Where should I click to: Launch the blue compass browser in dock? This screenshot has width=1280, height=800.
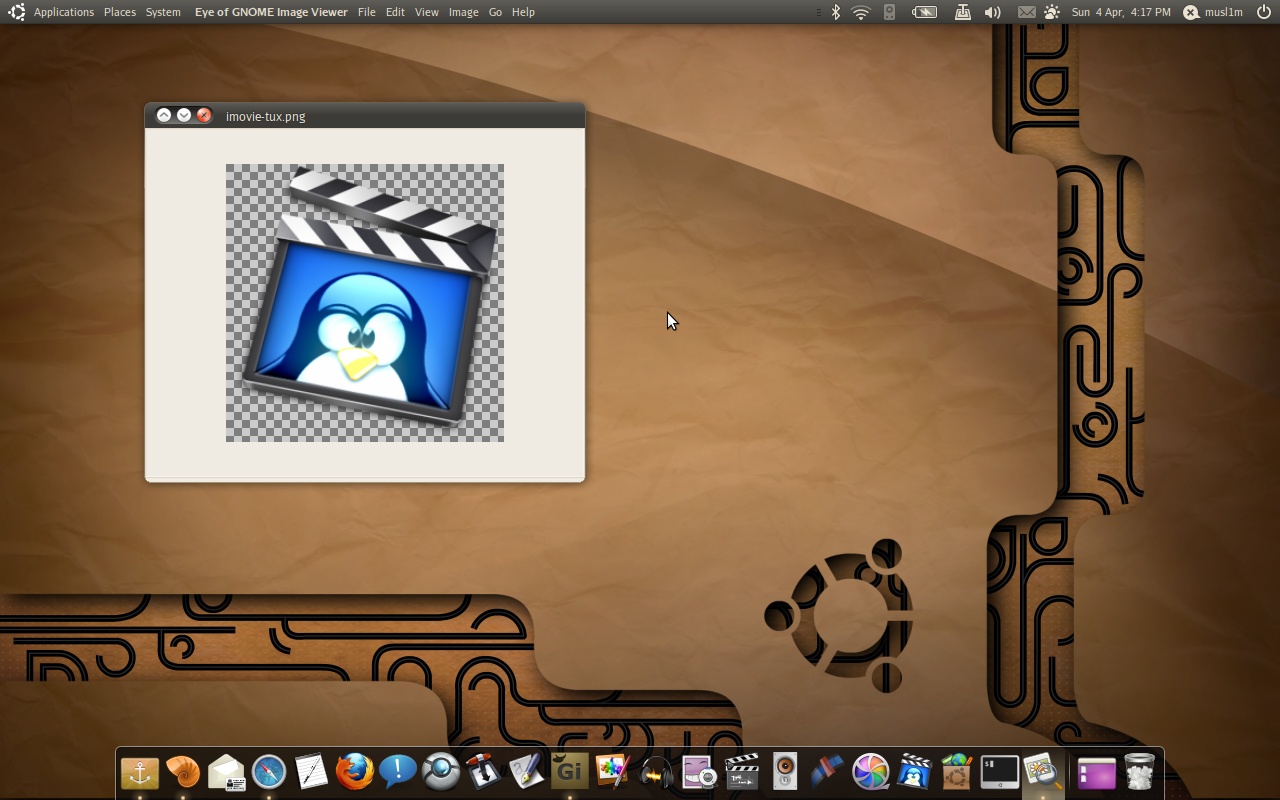(x=269, y=772)
